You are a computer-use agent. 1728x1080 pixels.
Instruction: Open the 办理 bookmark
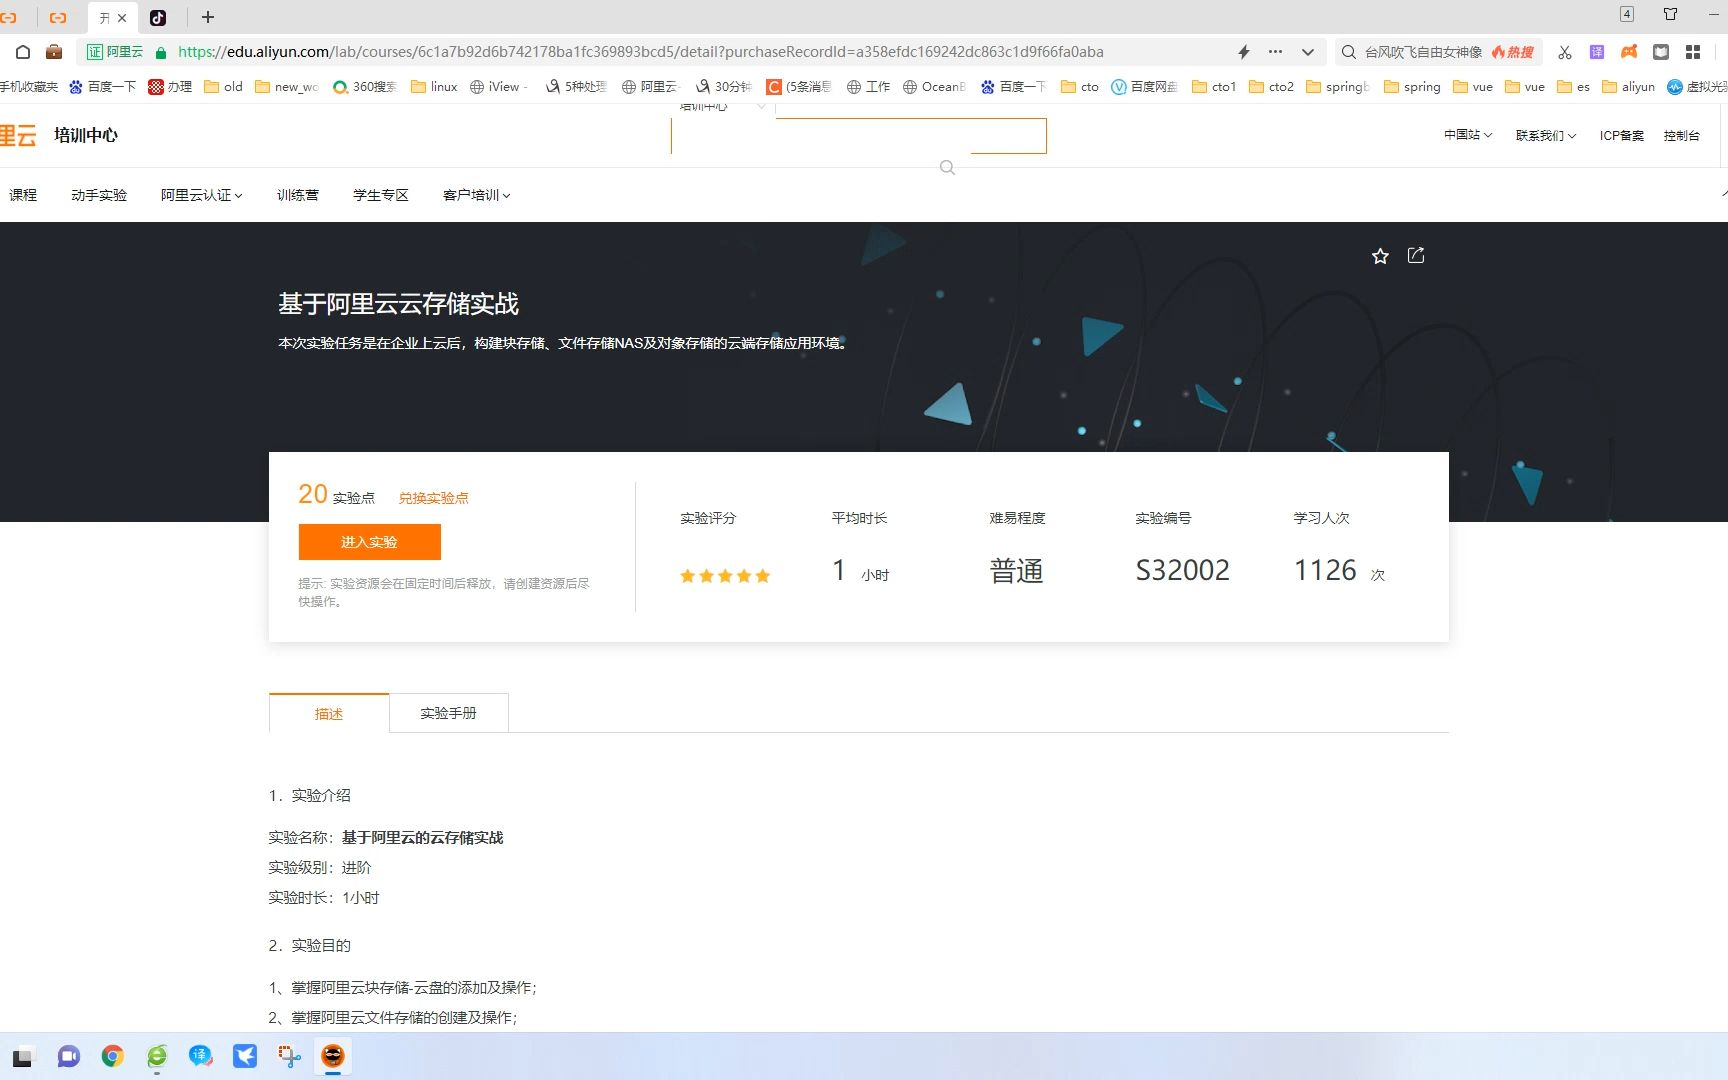point(170,87)
